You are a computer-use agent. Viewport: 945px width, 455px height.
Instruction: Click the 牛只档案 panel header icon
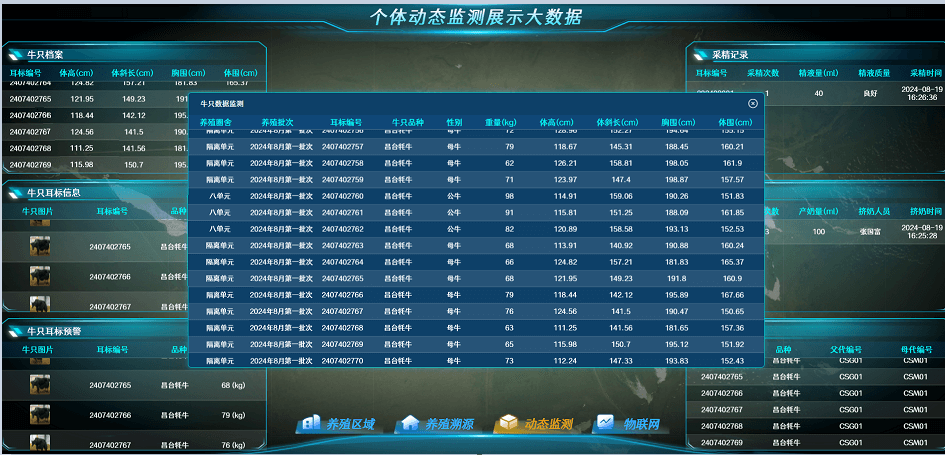16,54
